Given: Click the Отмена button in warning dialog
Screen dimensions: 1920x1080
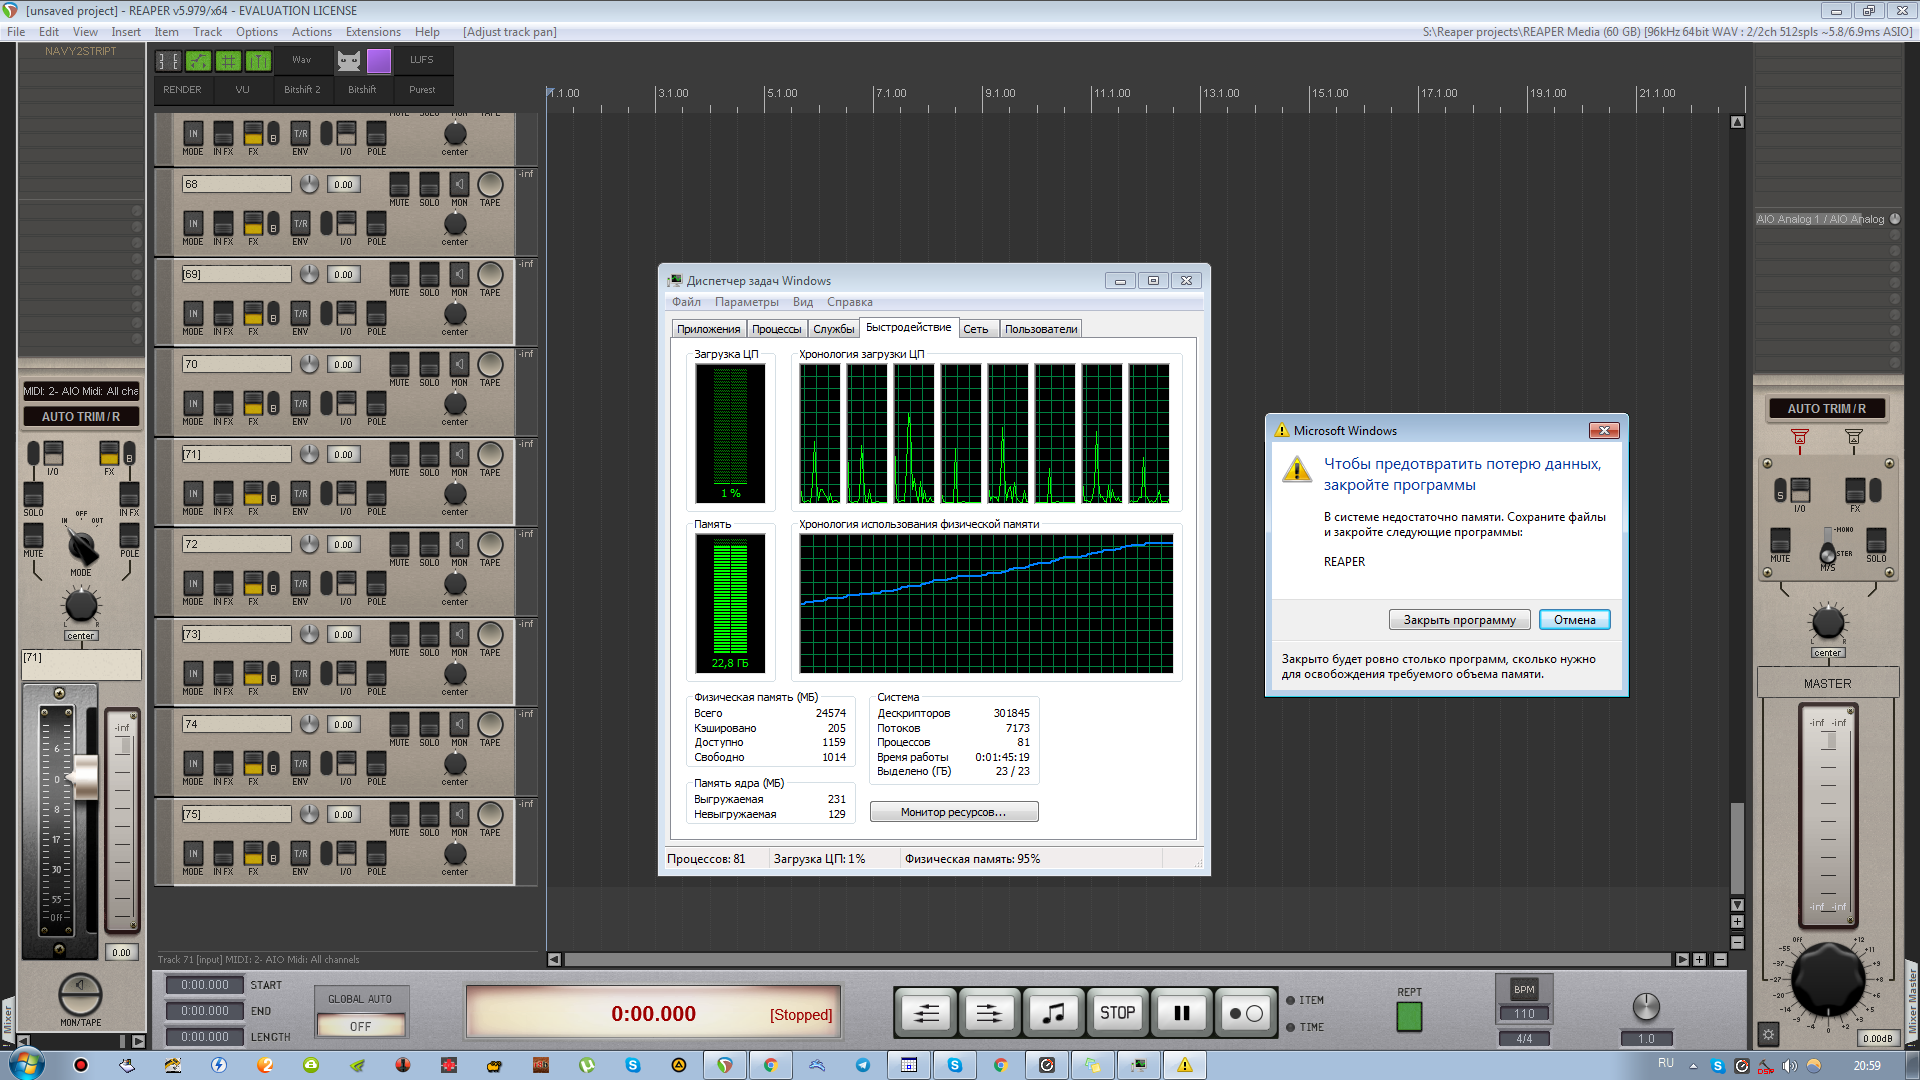Looking at the screenshot, I should click(1574, 620).
